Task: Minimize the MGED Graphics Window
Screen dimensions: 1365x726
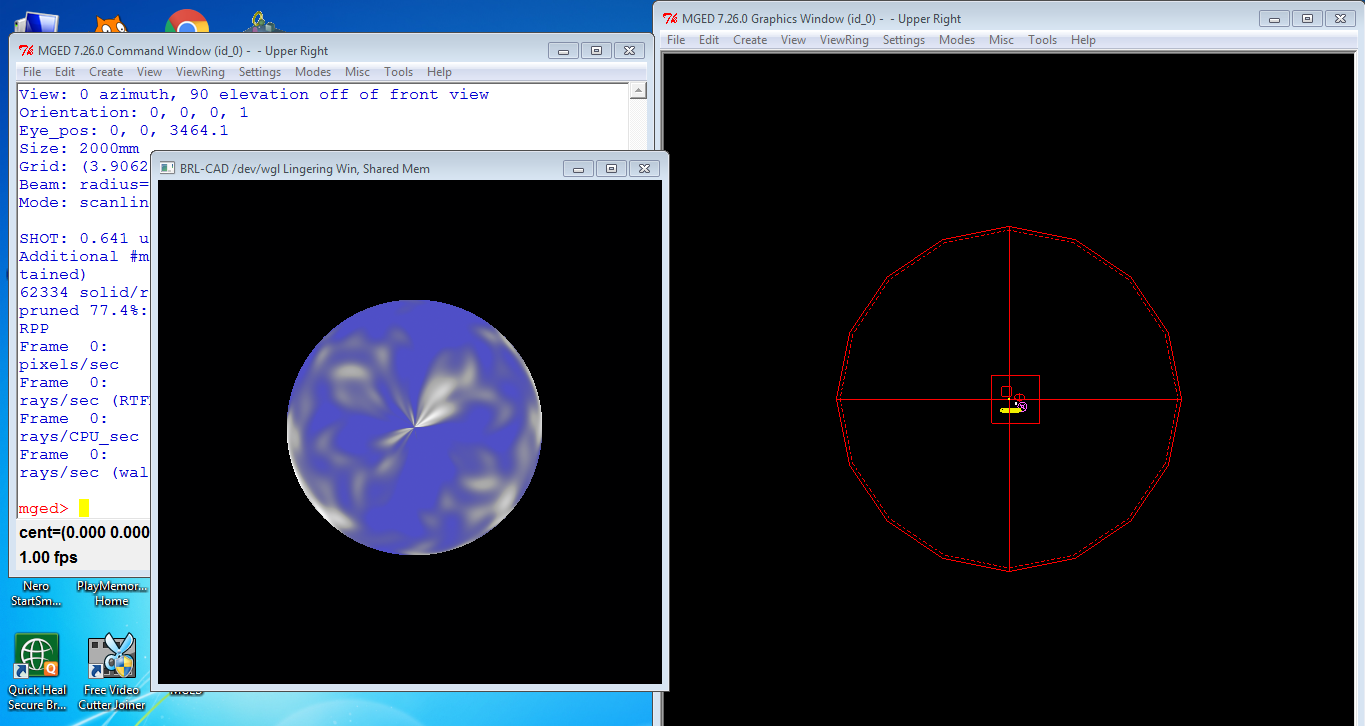Action: pyautogui.click(x=1273, y=18)
